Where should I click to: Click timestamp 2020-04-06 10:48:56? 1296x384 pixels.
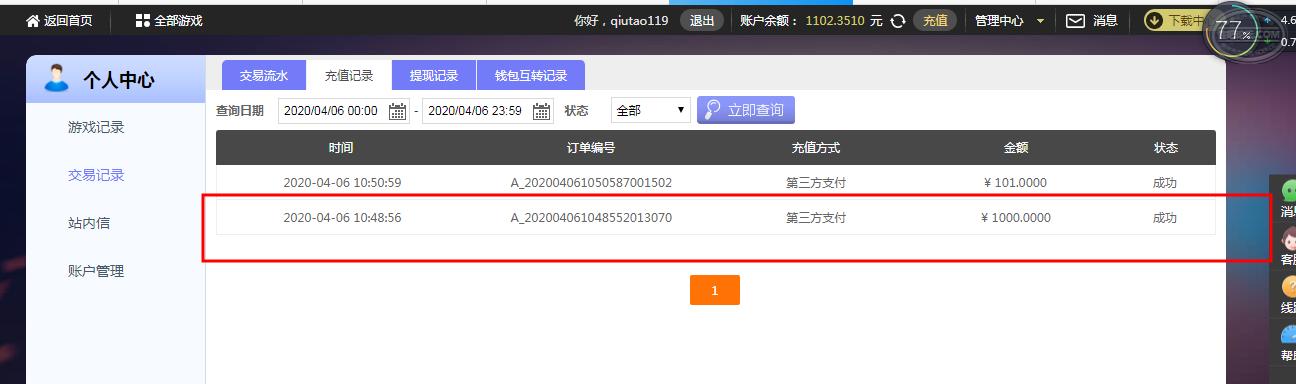coord(342,218)
